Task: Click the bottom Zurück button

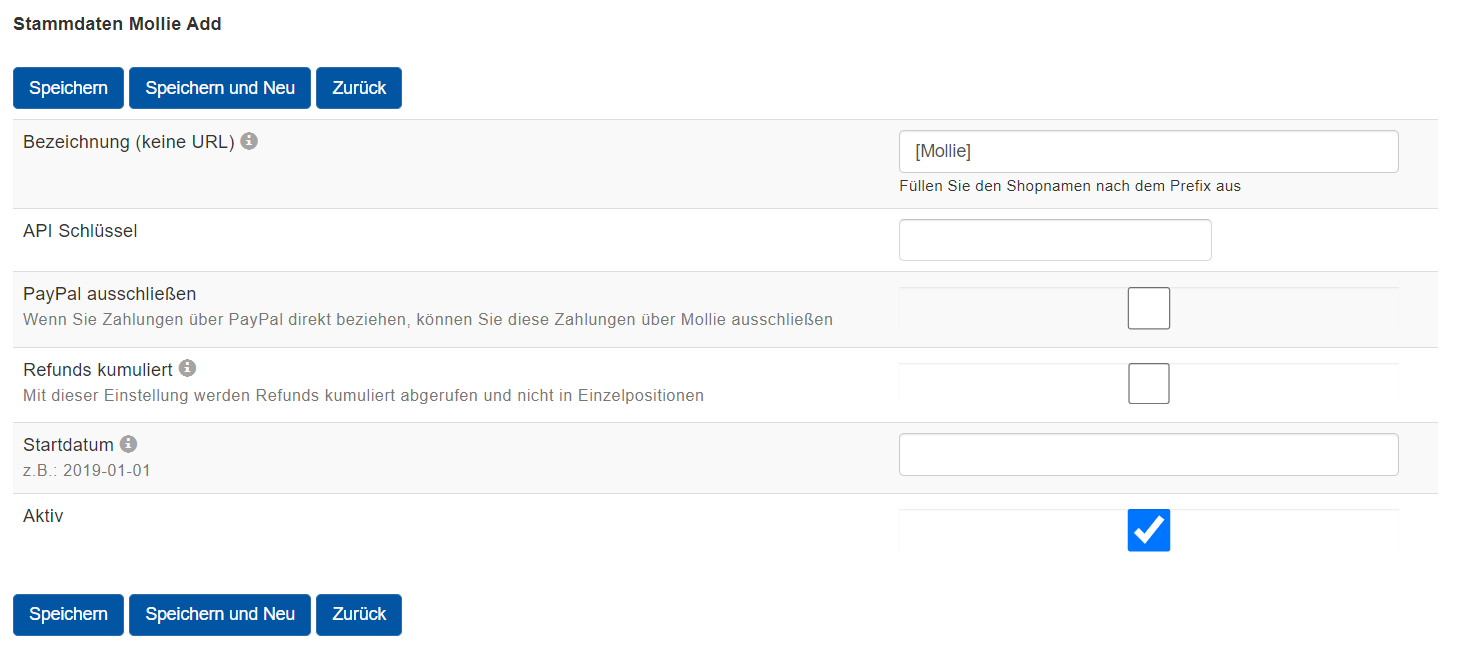Action: [359, 615]
